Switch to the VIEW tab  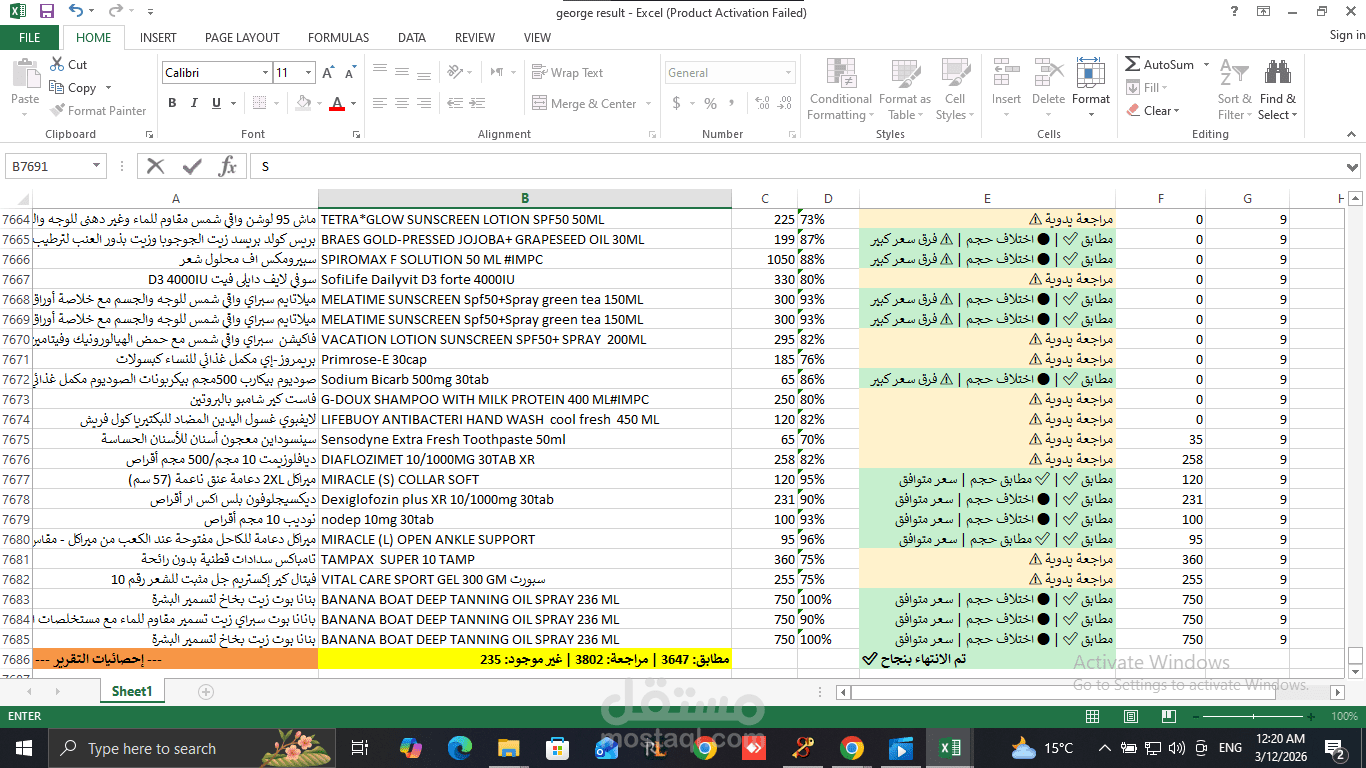(x=537, y=37)
